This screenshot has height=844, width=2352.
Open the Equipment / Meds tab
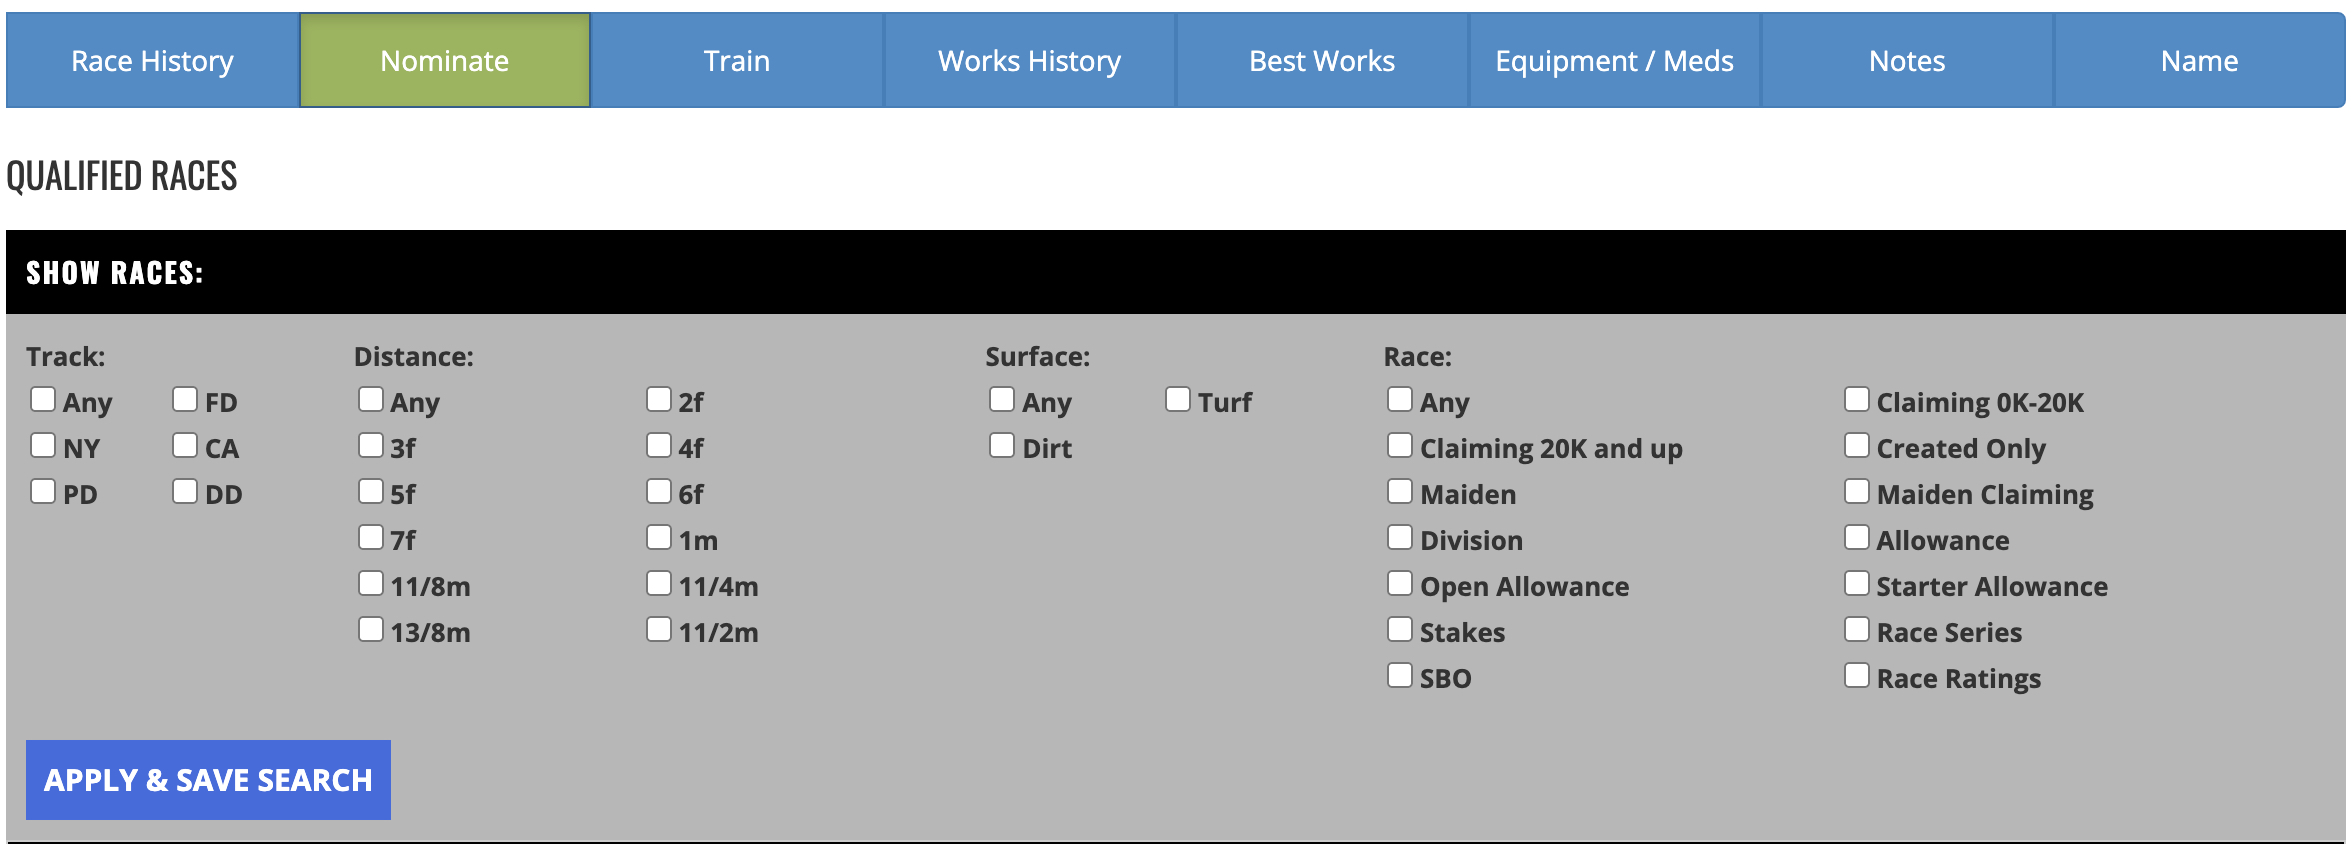pyautogui.click(x=1614, y=61)
